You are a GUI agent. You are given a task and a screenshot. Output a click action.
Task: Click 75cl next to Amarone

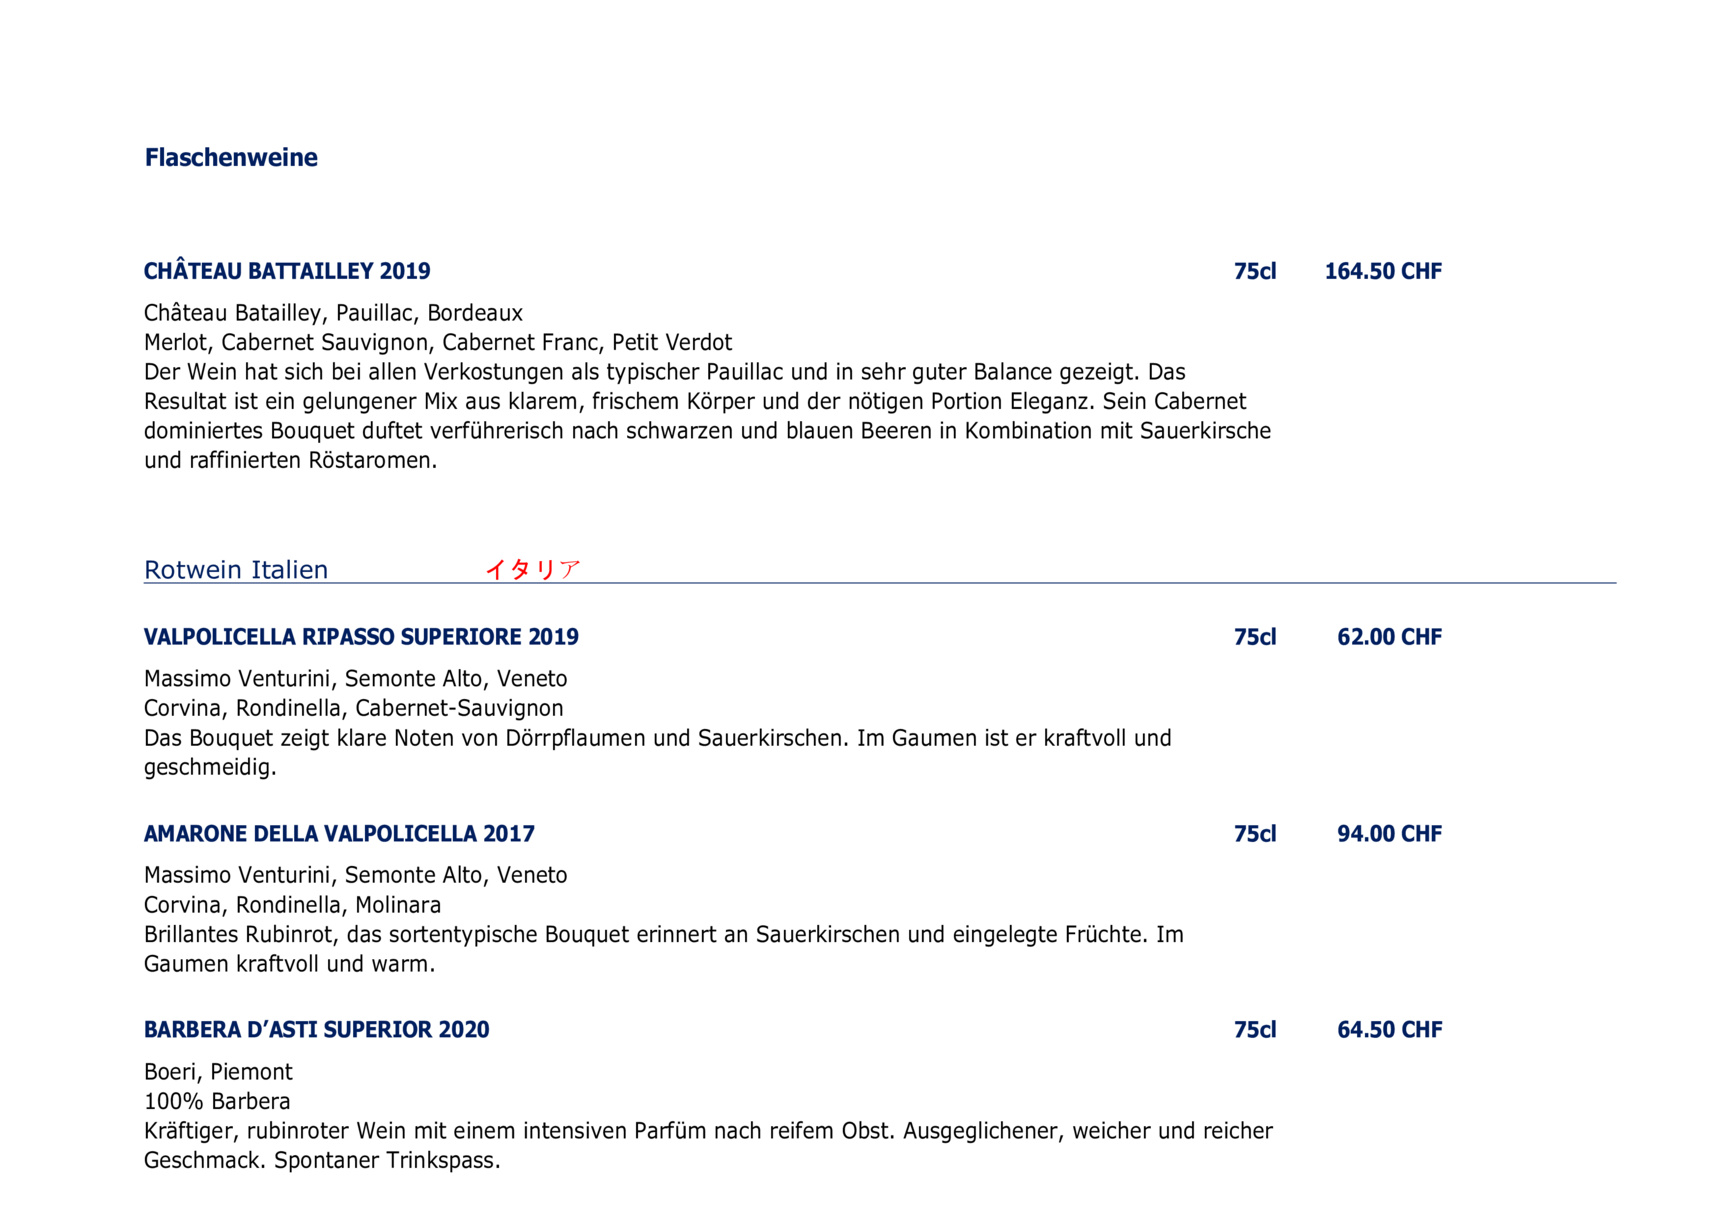1255,834
